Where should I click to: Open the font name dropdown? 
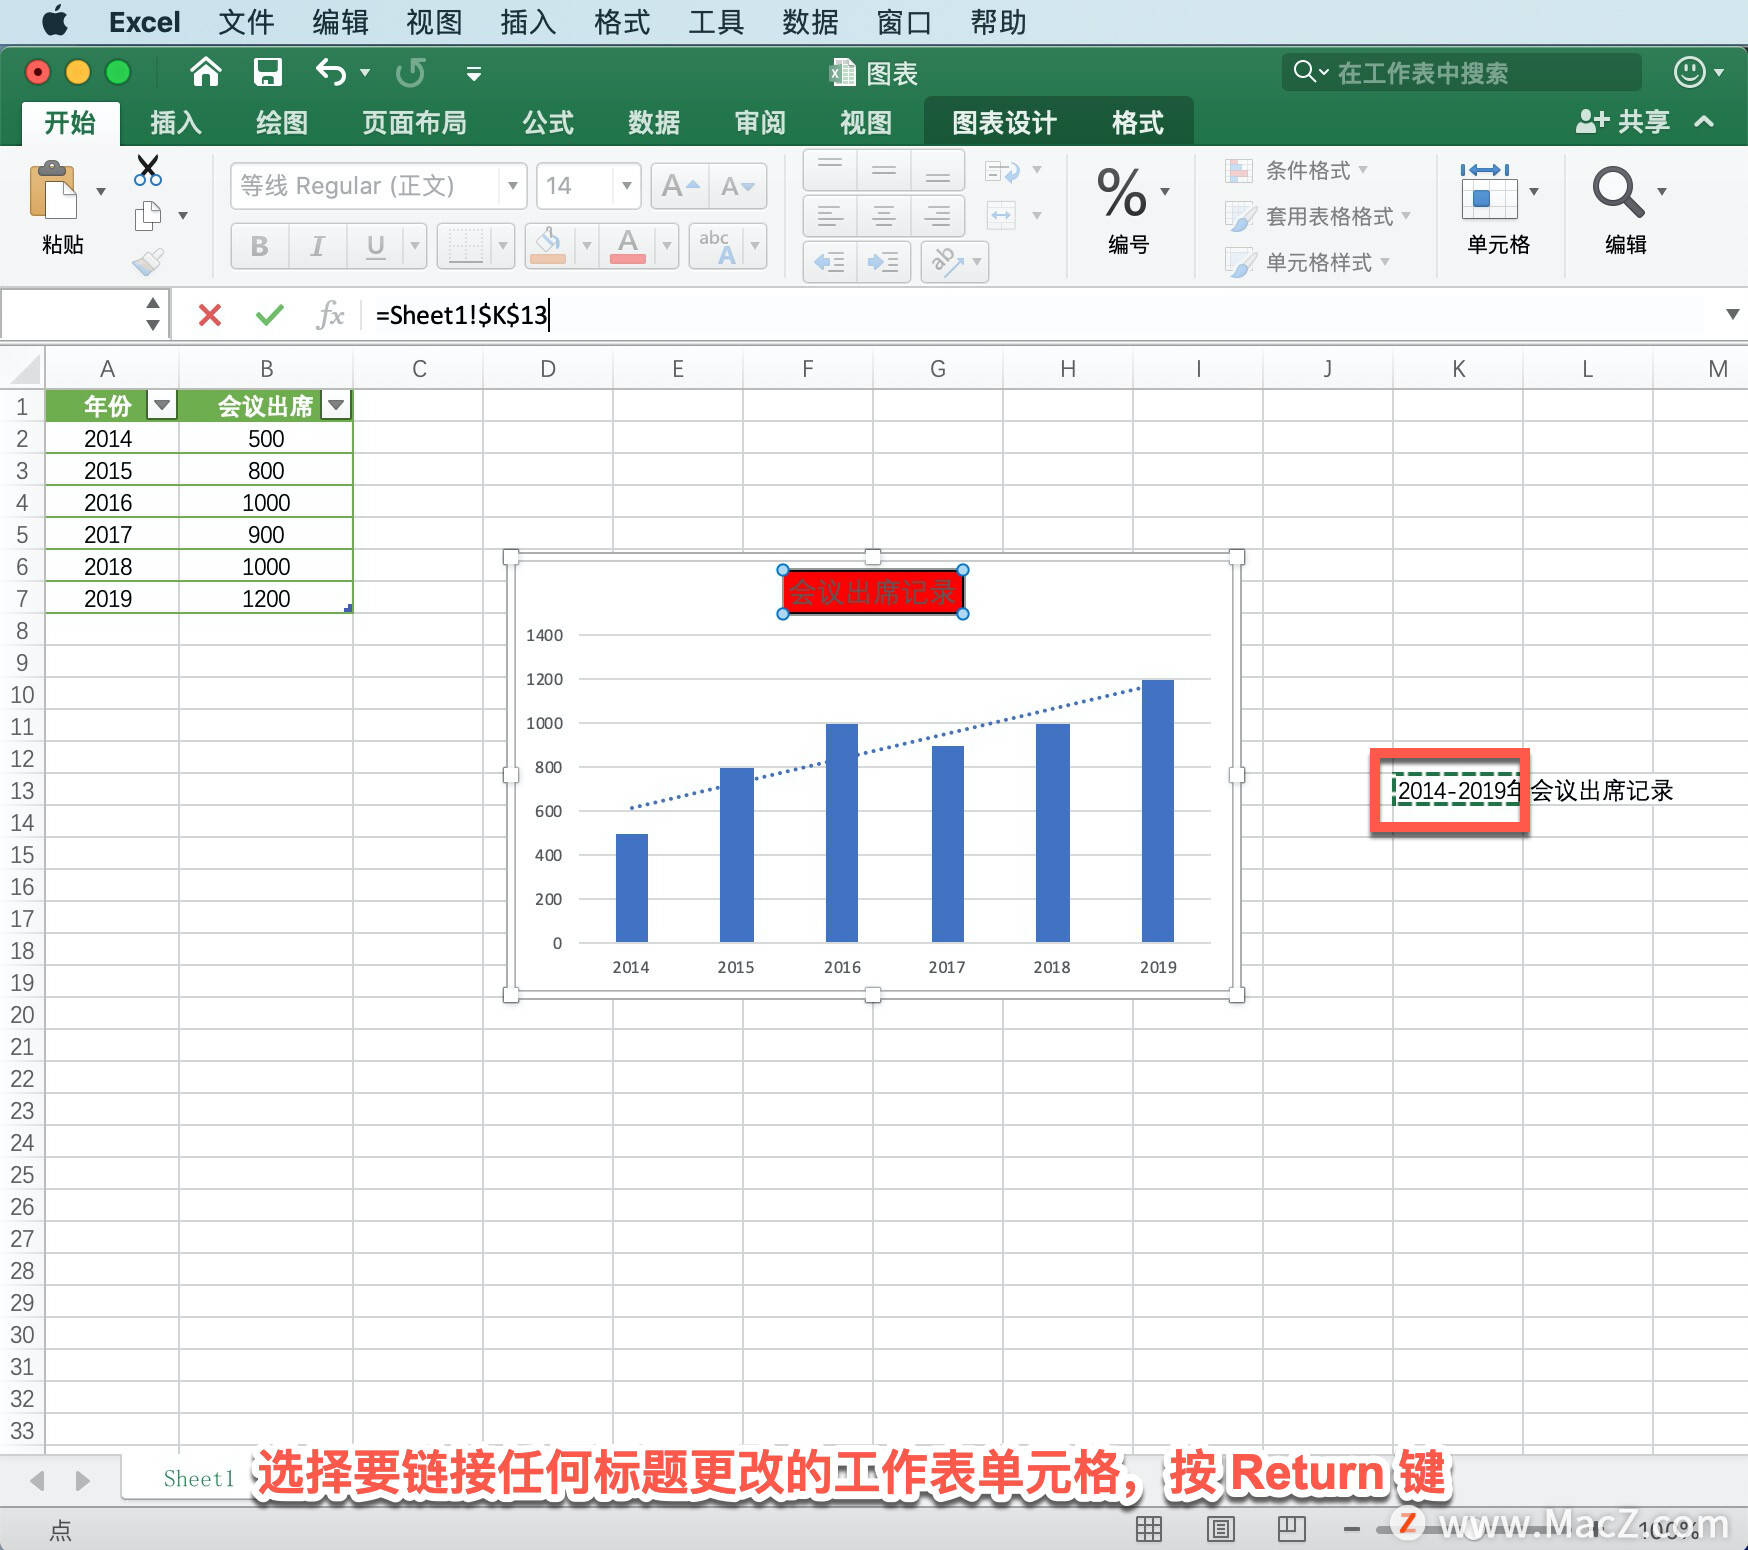pos(512,186)
